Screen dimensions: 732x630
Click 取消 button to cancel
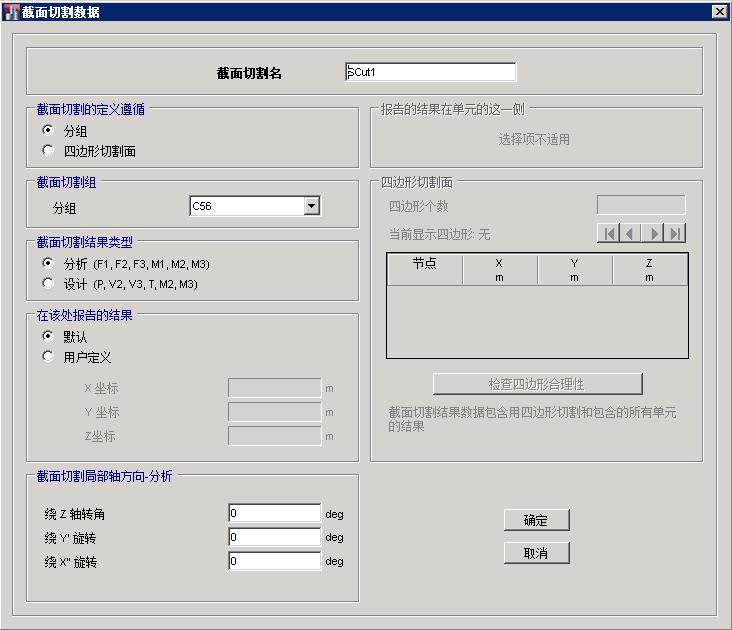tap(536, 553)
